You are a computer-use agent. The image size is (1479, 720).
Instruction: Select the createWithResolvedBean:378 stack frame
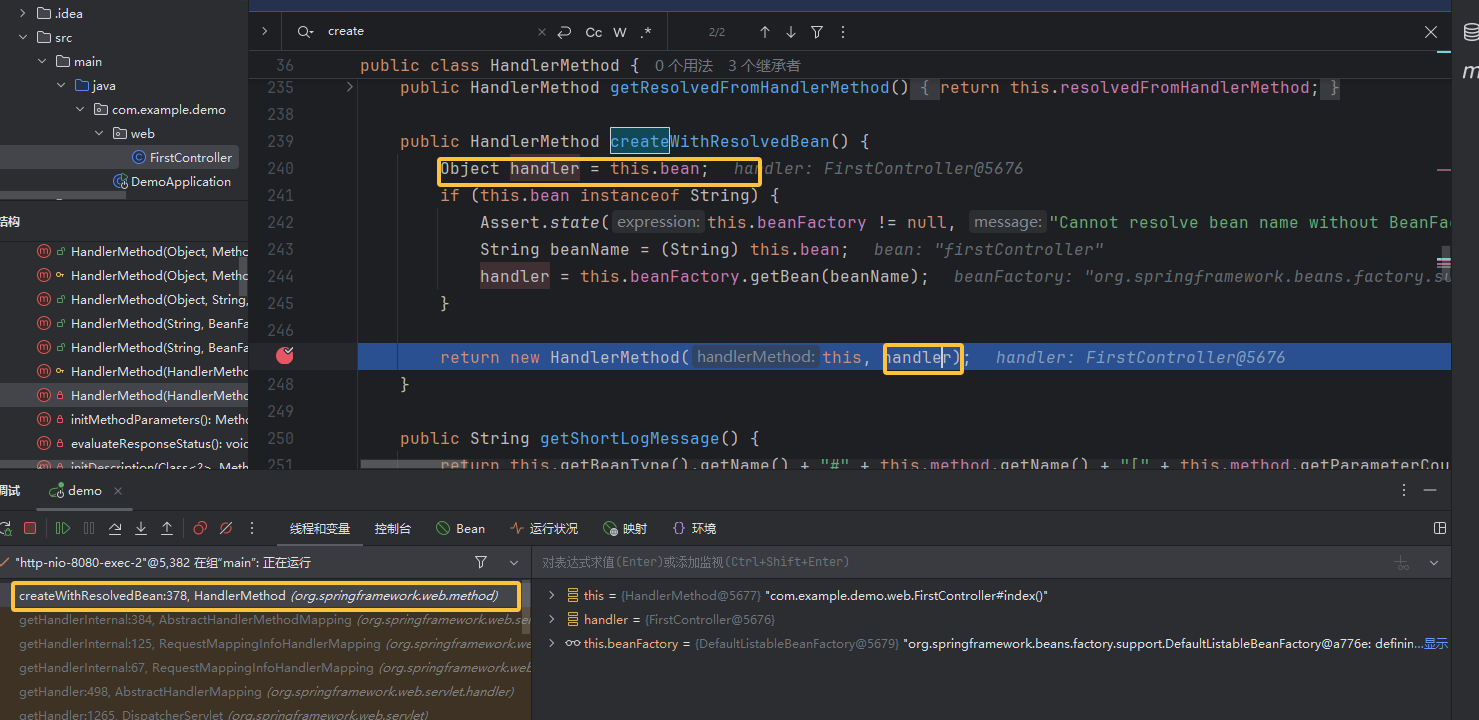pos(258,596)
